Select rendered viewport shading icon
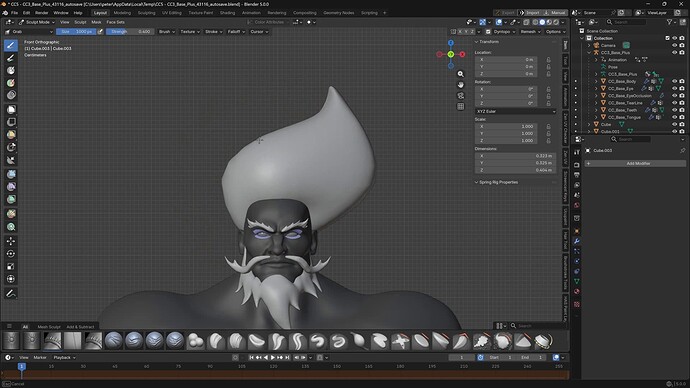The width and height of the screenshot is (690, 388). click(556, 22)
